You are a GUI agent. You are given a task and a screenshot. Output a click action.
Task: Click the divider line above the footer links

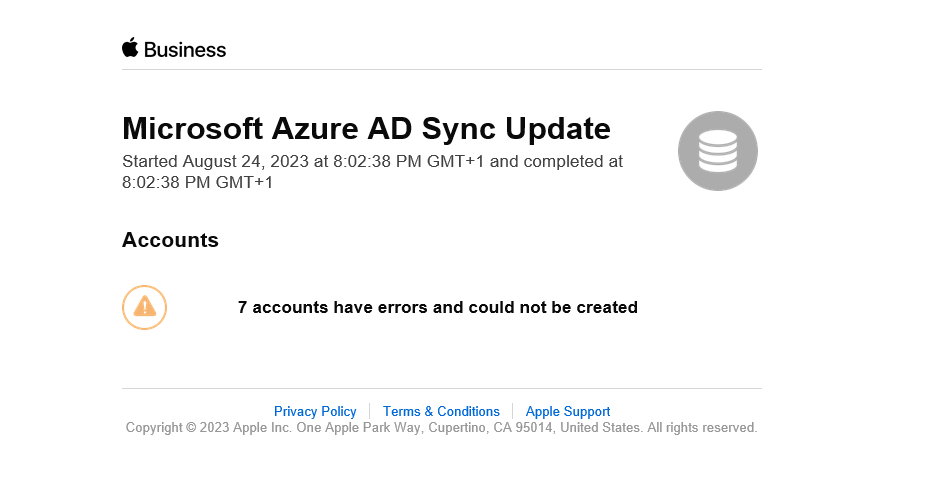441,388
